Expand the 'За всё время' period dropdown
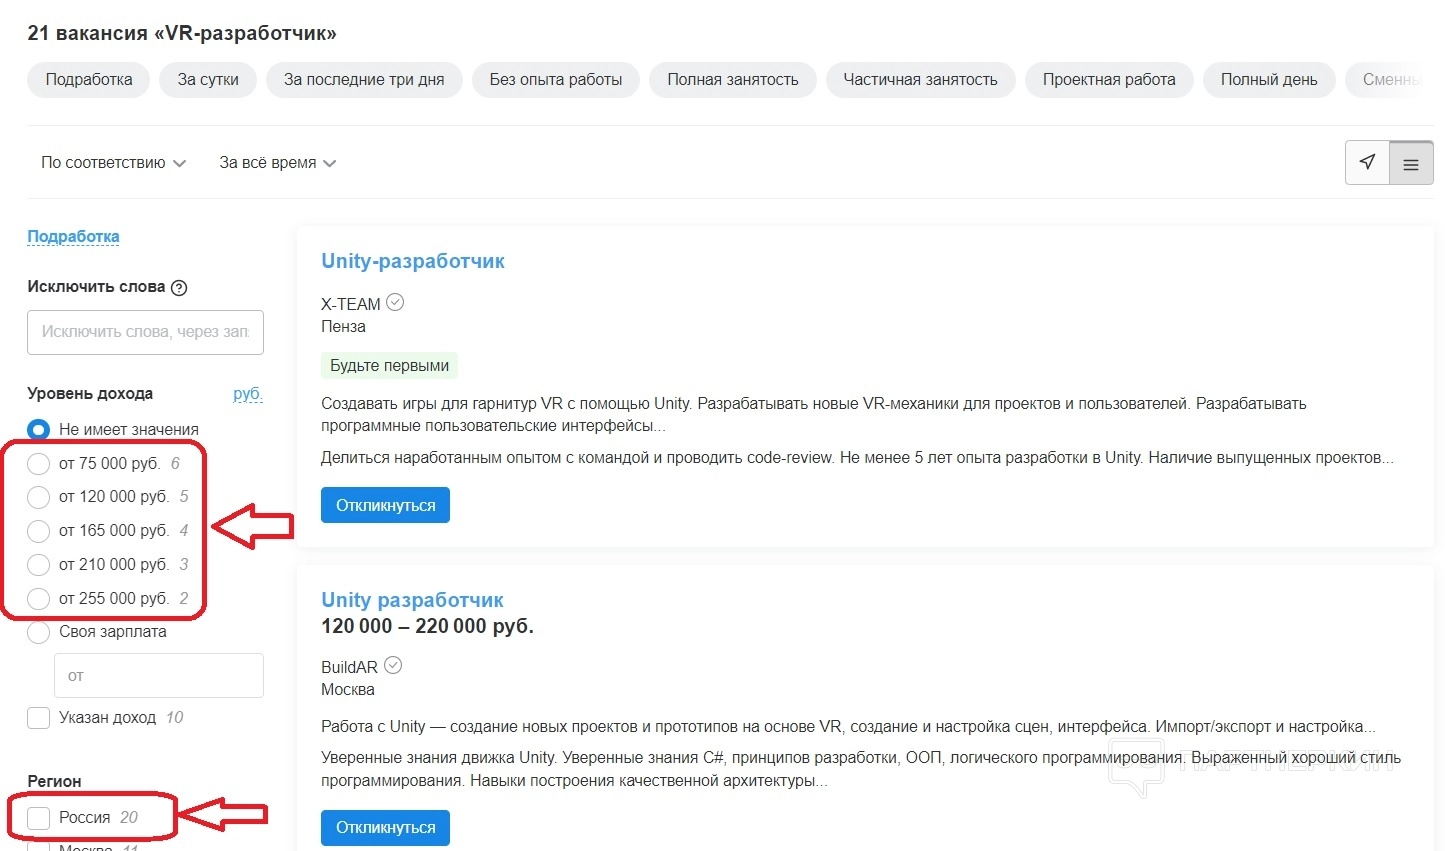 (277, 163)
